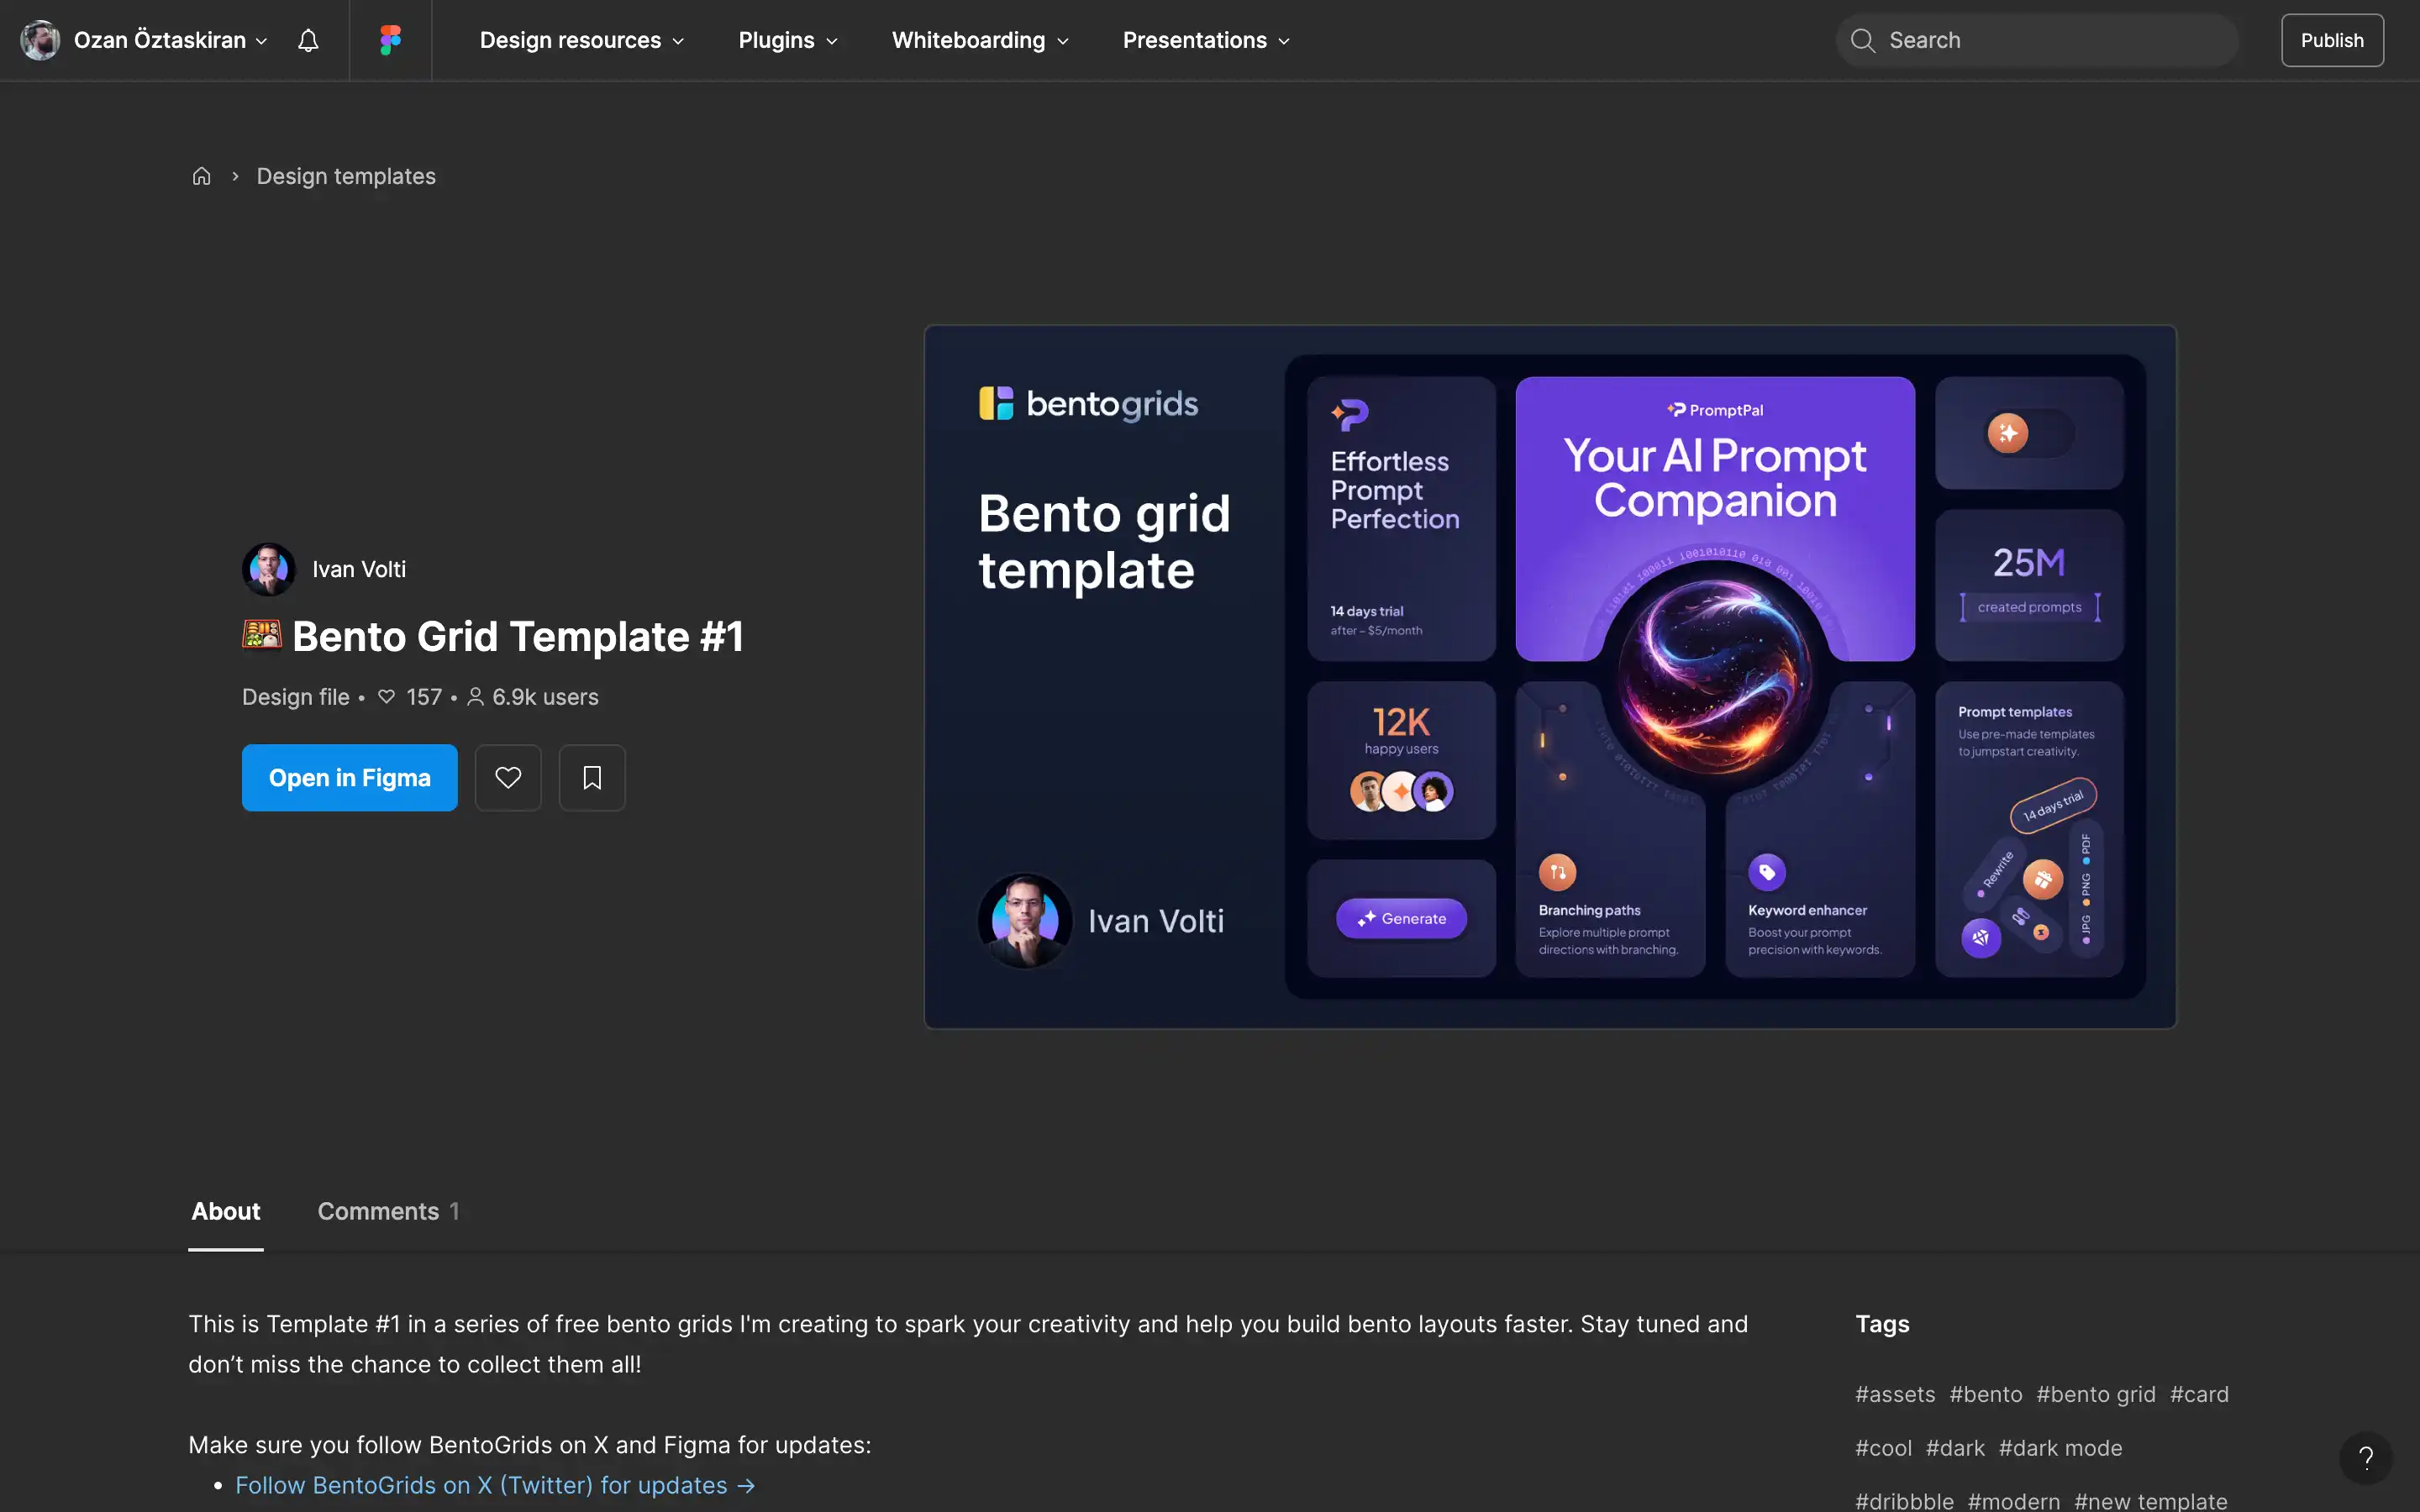Select the #cool tag
The width and height of the screenshot is (2420, 1512).
tap(1883, 1448)
